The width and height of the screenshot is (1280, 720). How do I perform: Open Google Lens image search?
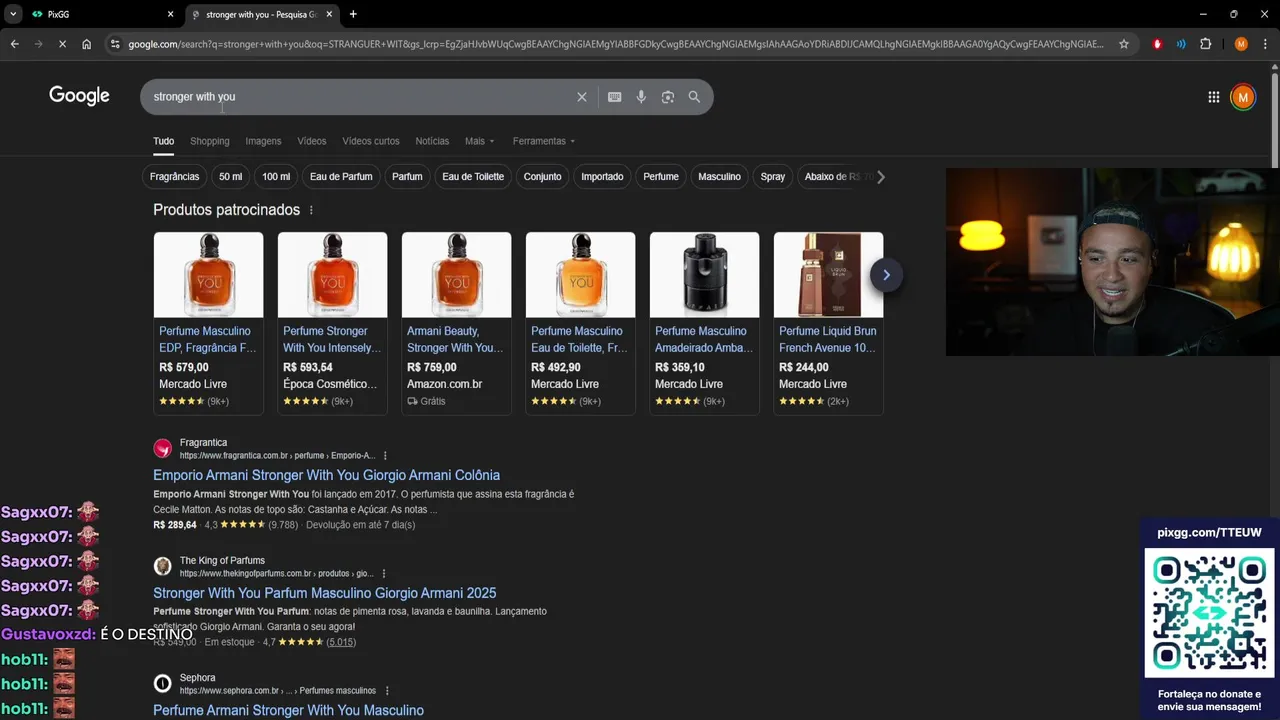pos(668,97)
